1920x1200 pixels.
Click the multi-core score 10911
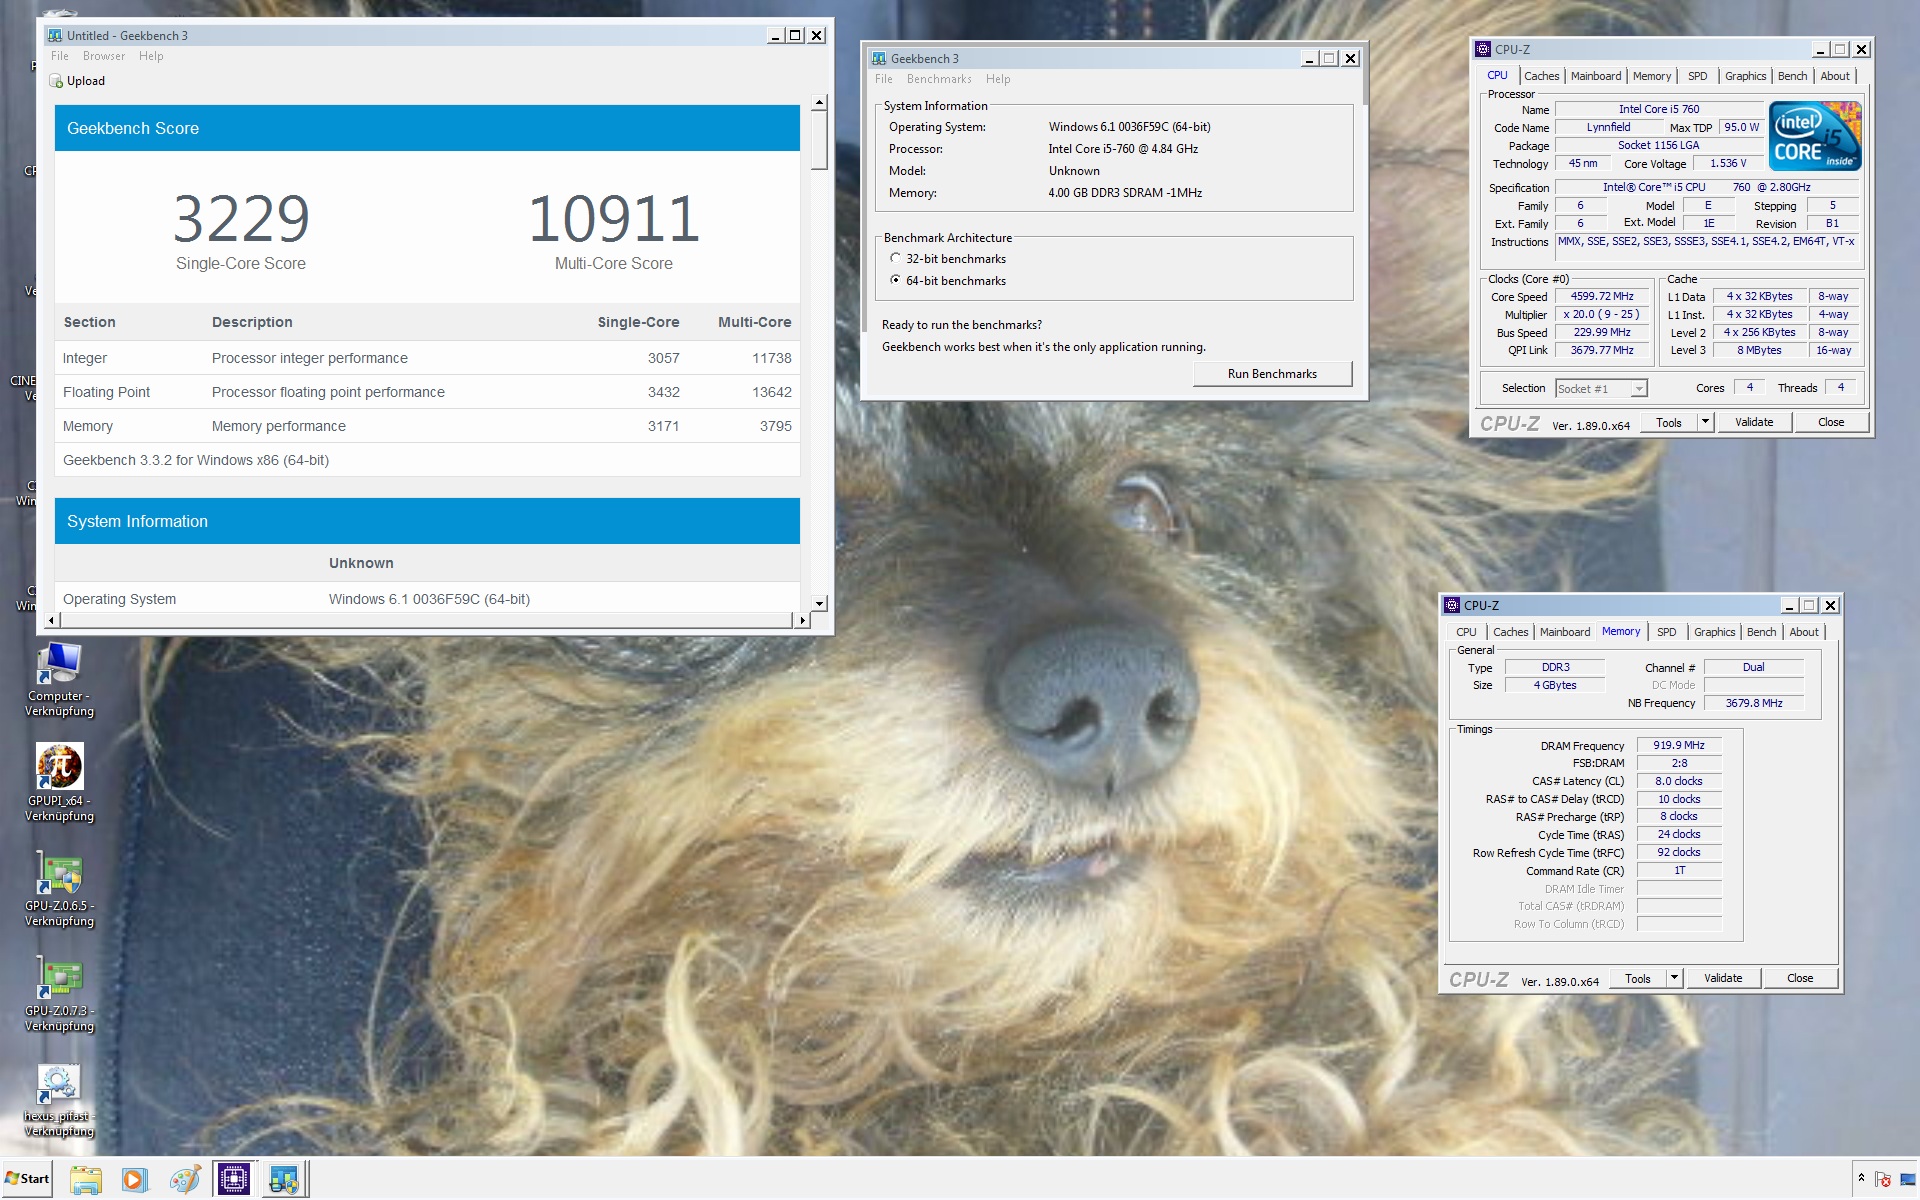(x=613, y=219)
